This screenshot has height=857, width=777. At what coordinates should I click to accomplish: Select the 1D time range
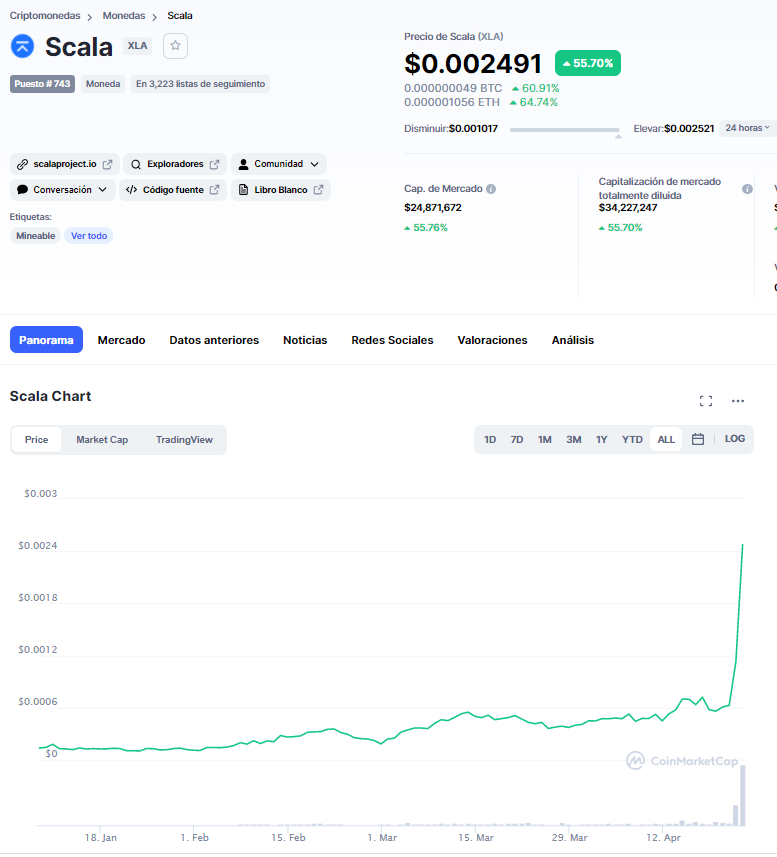[x=490, y=439]
